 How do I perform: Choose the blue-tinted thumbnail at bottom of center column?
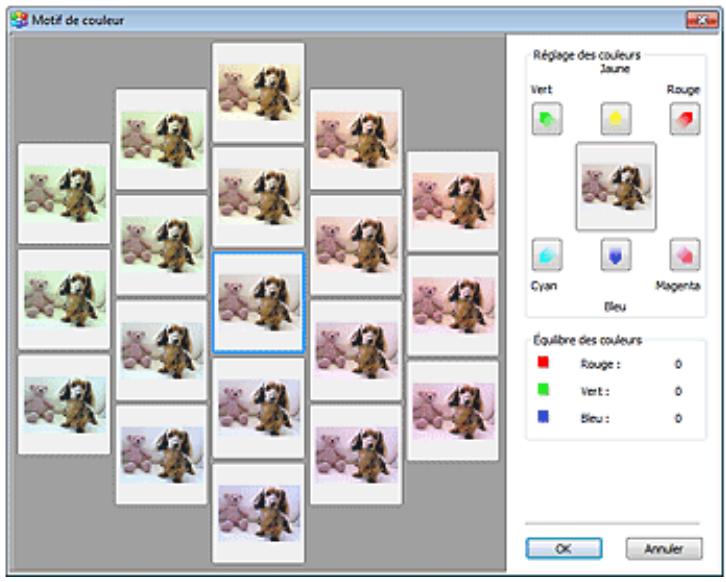coord(259,512)
